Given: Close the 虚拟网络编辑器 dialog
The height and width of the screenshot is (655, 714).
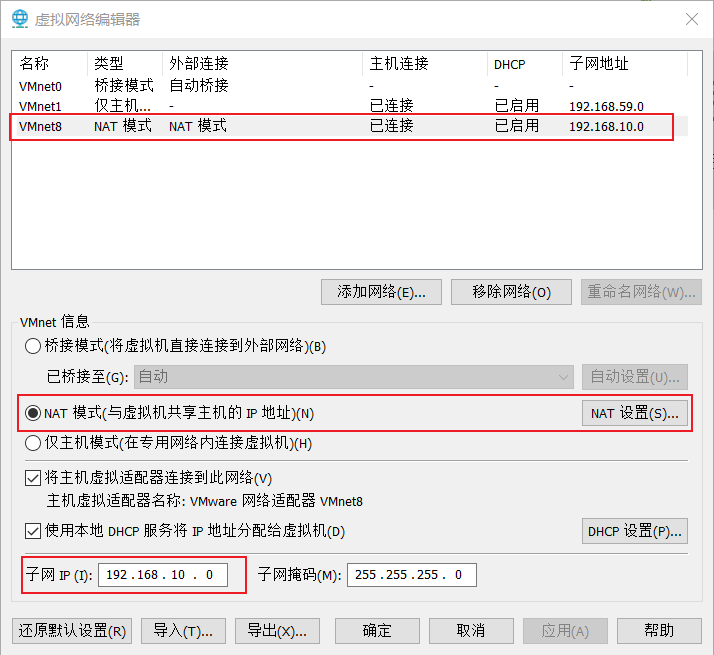Looking at the screenshot, I should click(692, 19).
